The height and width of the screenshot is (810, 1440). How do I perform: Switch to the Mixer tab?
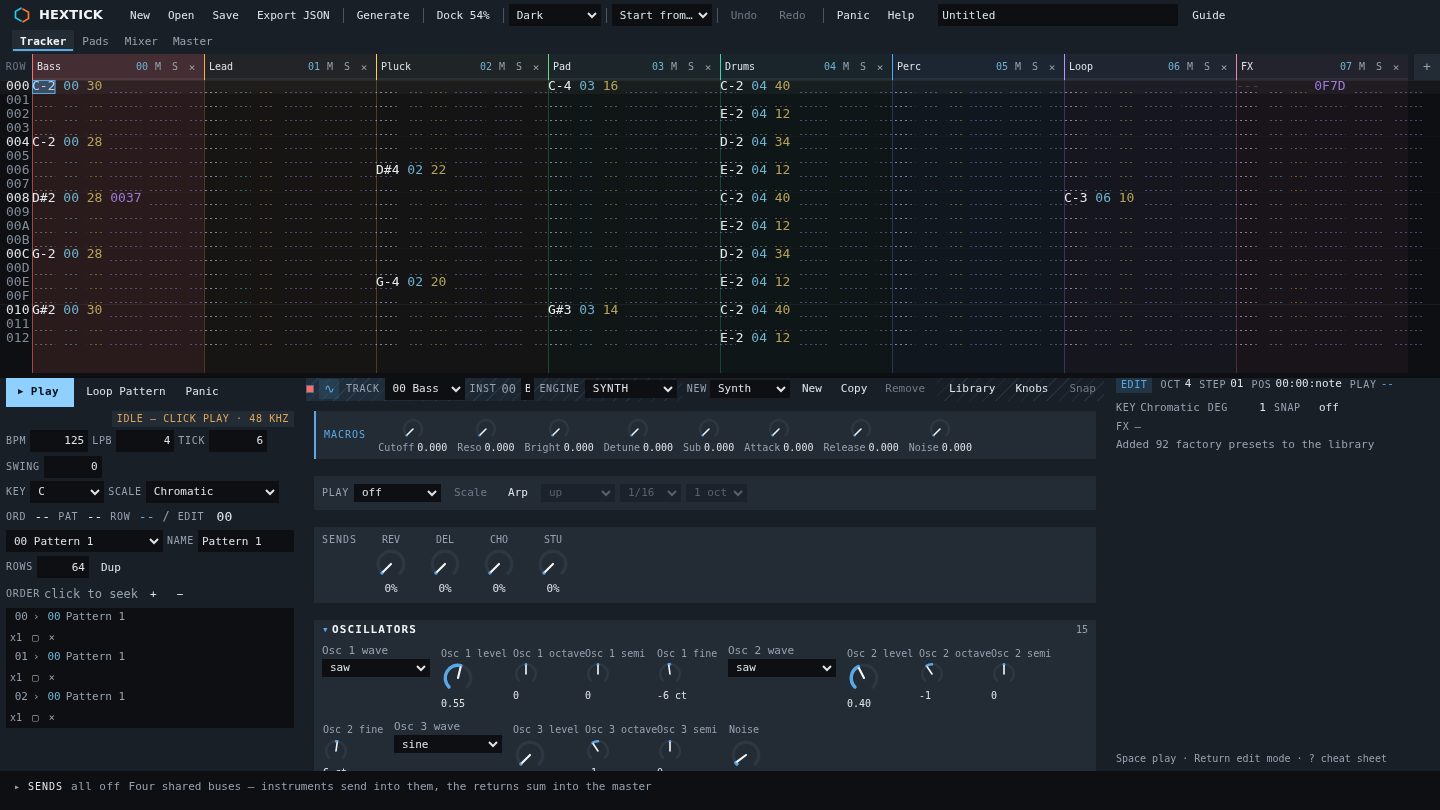tap(141, 41)
